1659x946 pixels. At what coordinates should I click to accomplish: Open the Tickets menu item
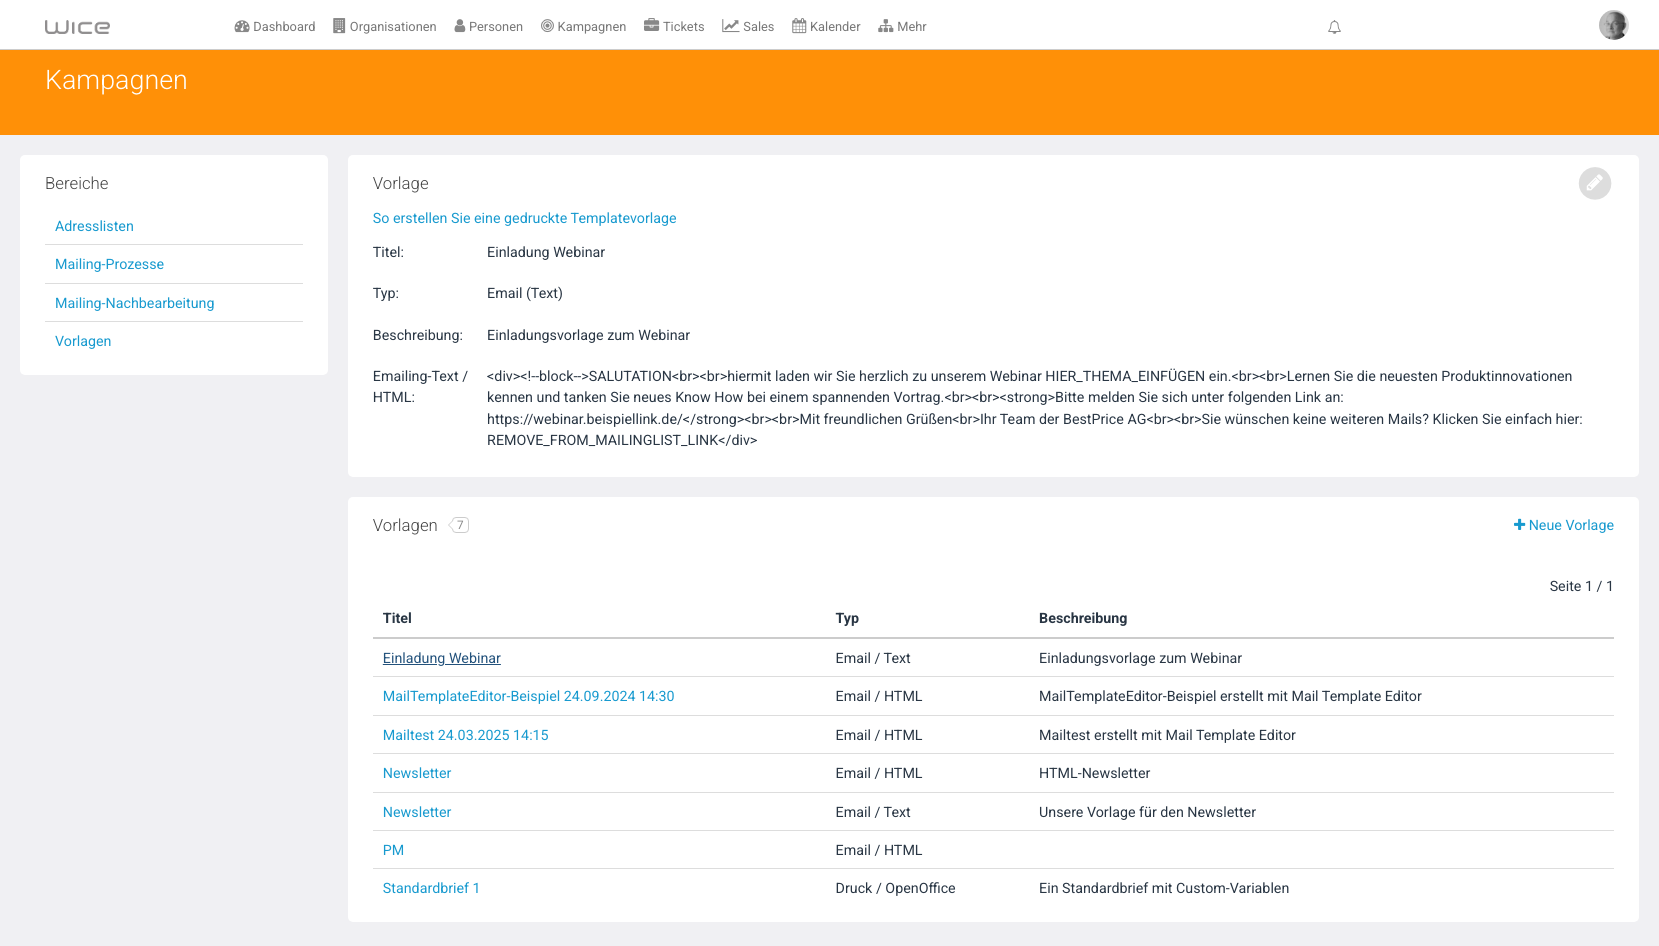[x=674, y=26]
